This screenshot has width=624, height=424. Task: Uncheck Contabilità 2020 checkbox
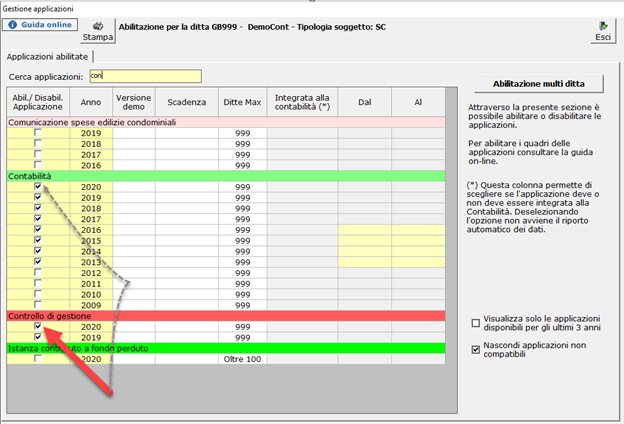point(38,186)
